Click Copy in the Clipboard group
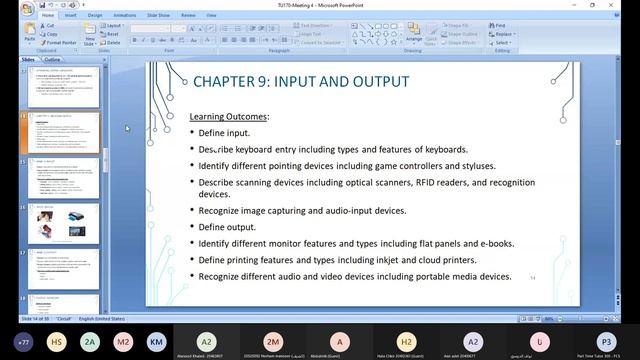 click(x=49, y=34)
